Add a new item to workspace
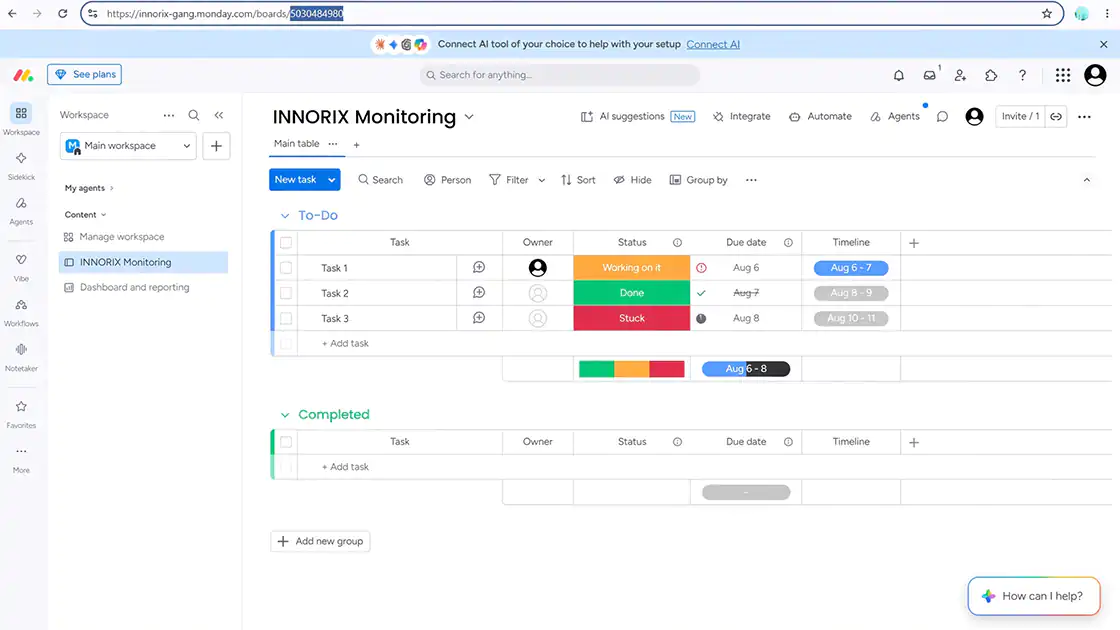This screenshot has height=630, width=1120. click(x=216, y=146)
